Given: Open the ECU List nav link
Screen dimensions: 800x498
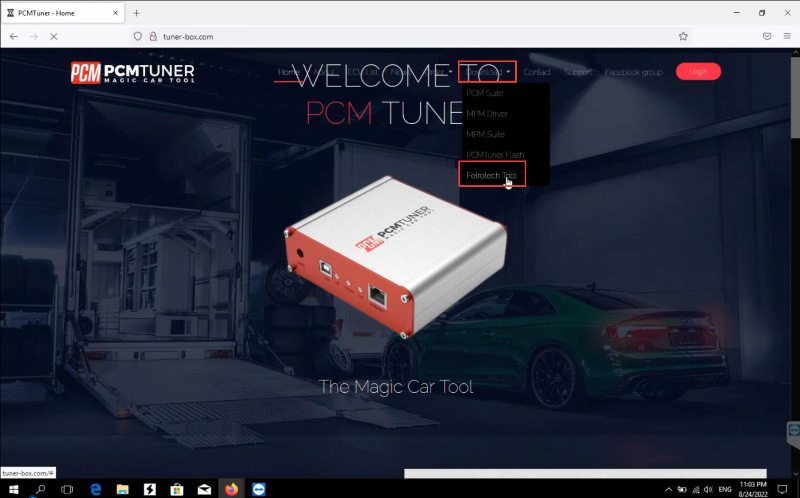Looking at the screenshot, I should tap(363, 72).
